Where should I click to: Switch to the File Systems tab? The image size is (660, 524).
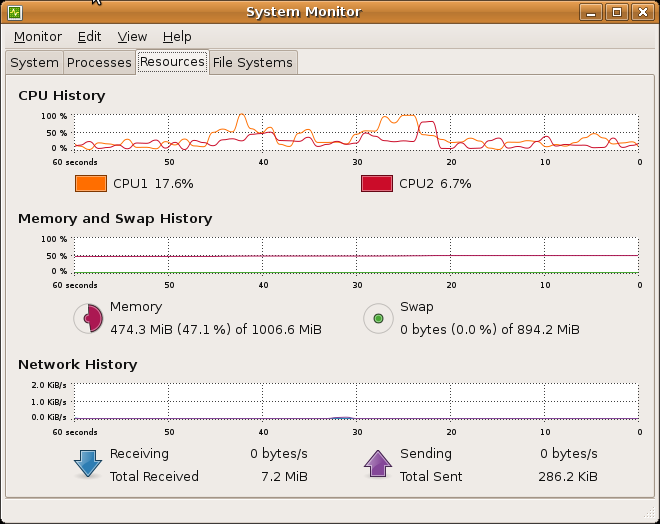click(x=253, y=63)
